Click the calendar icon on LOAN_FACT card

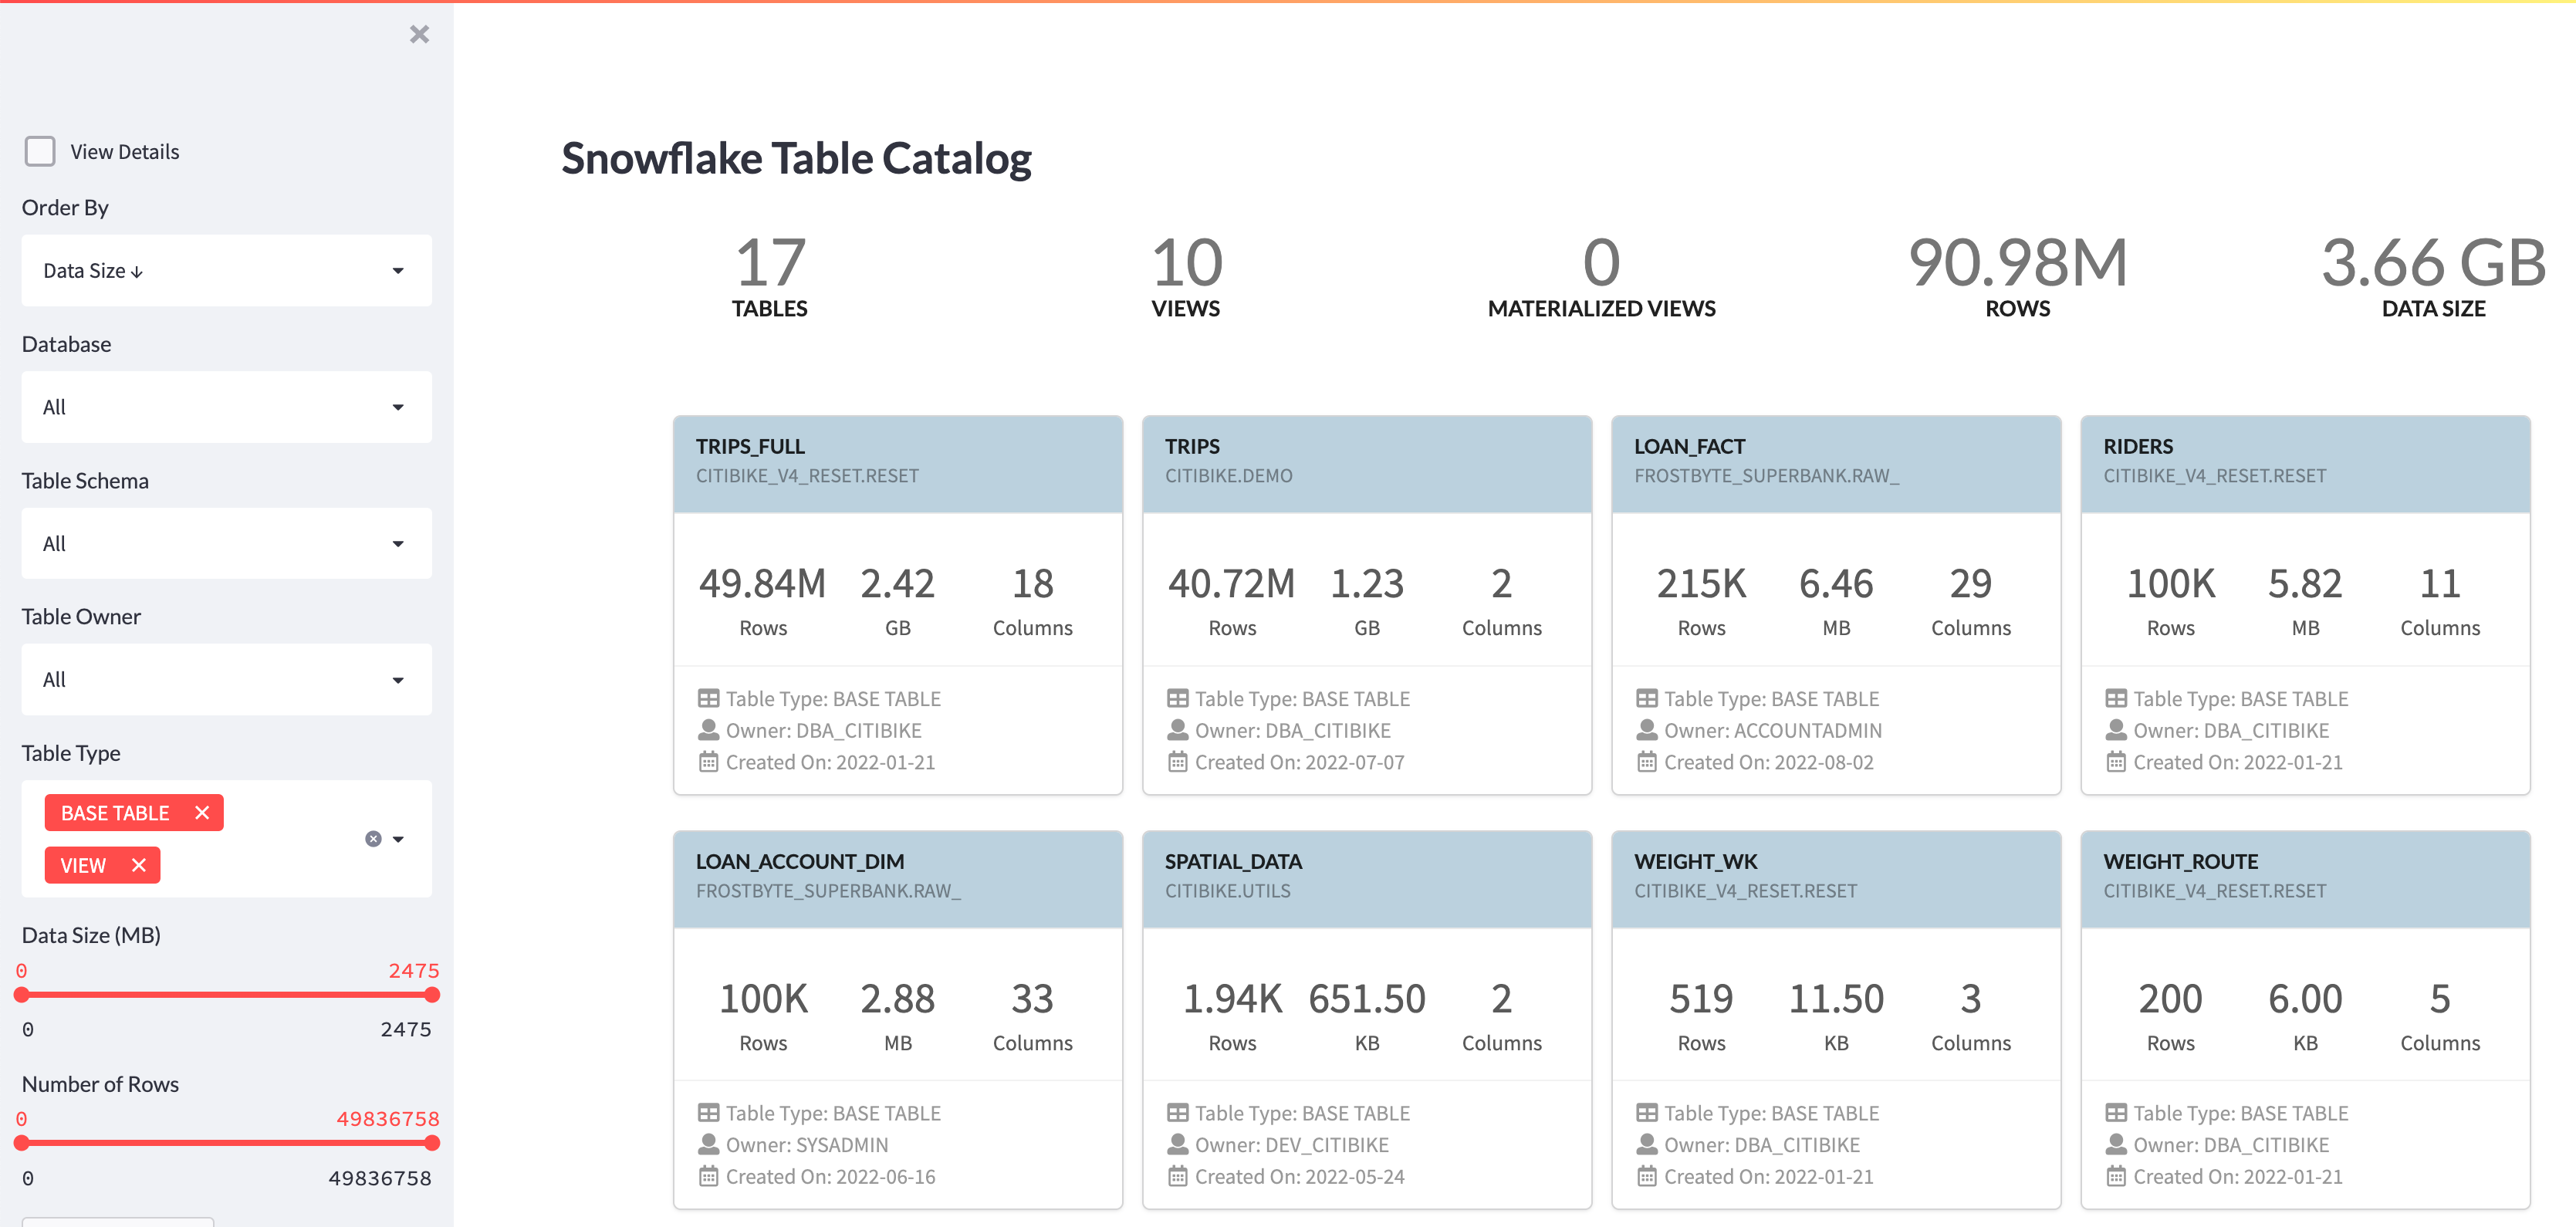pos(1646,762)
